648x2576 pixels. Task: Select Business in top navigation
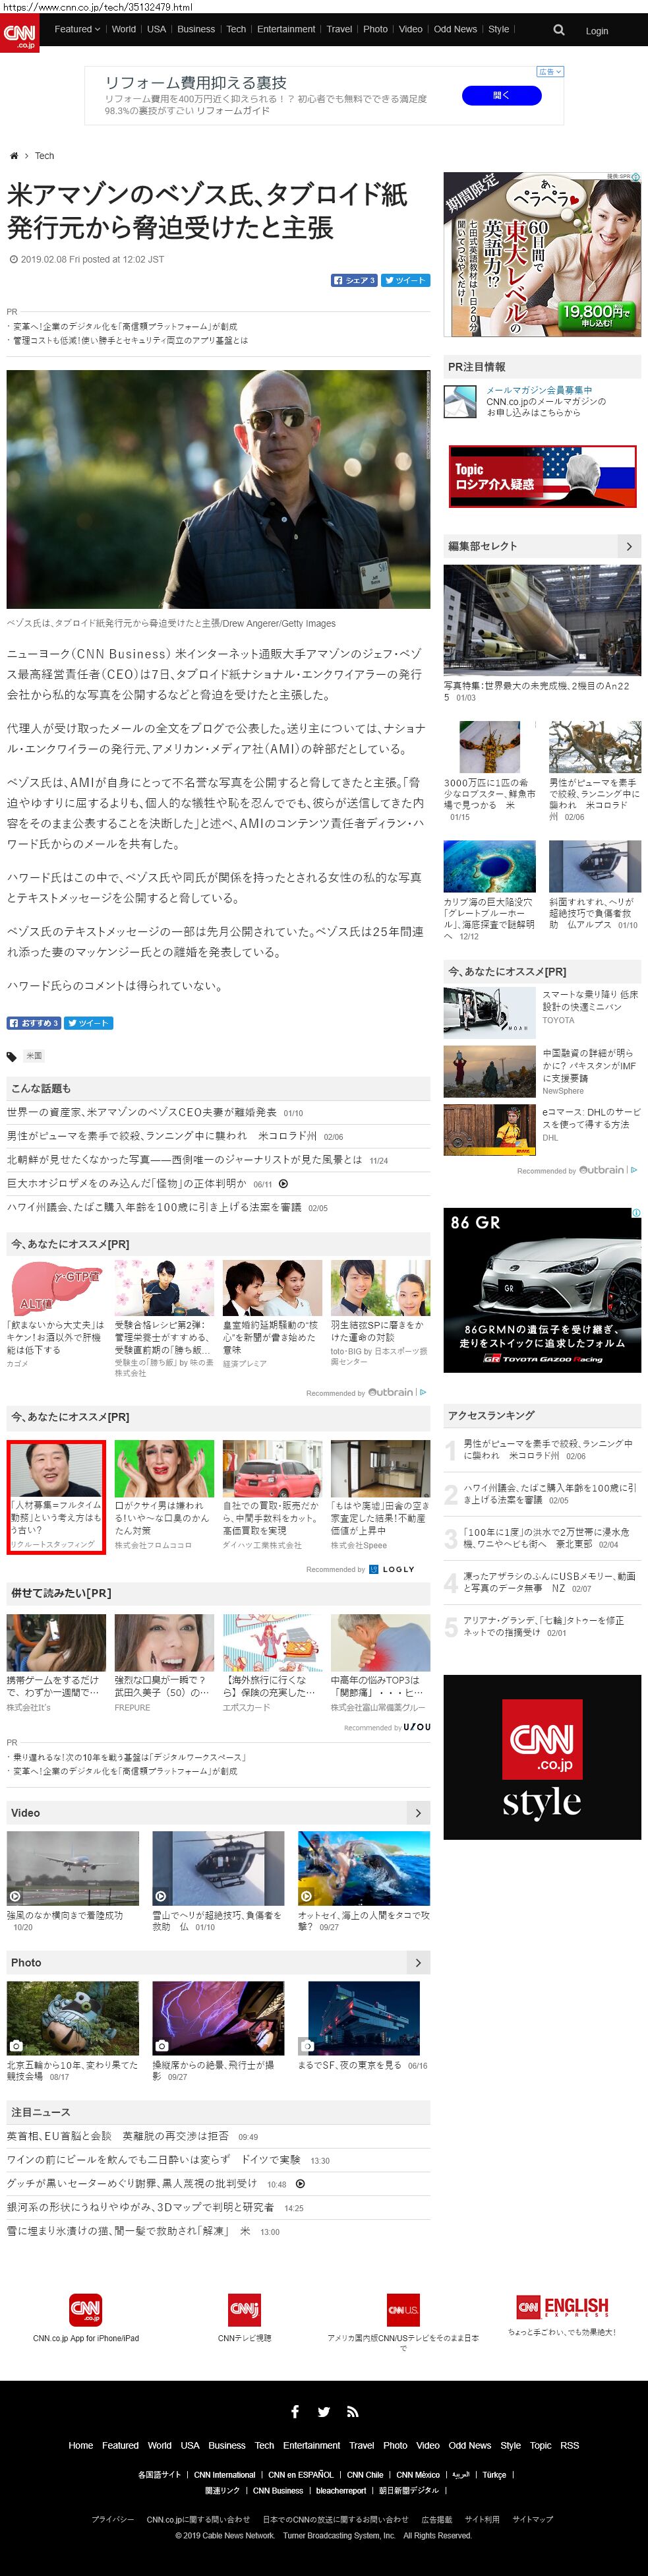click(196, 29)
